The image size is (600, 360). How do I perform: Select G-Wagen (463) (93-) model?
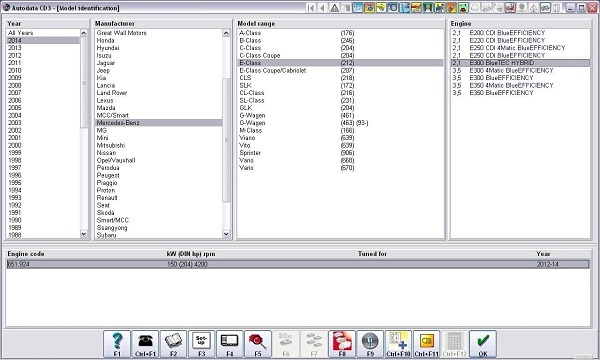[x=341, y=123]
